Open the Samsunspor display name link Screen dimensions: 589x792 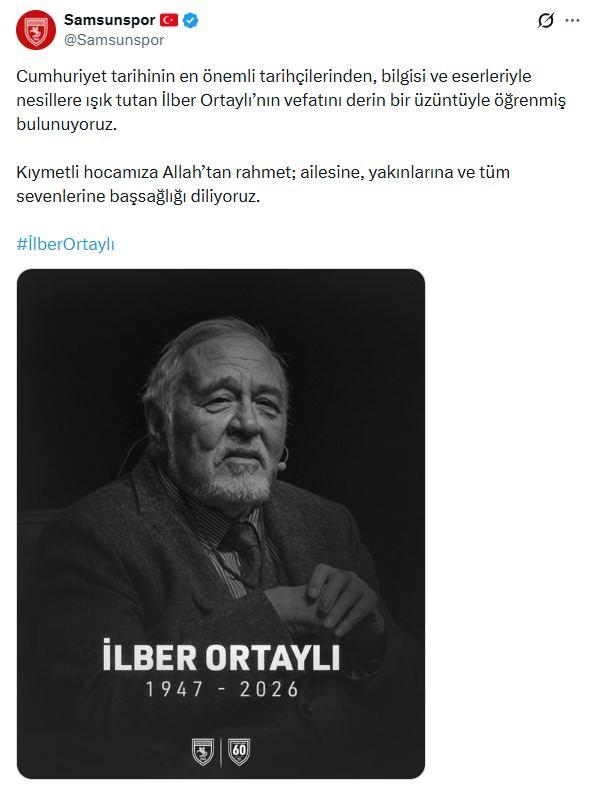point(110,20)
